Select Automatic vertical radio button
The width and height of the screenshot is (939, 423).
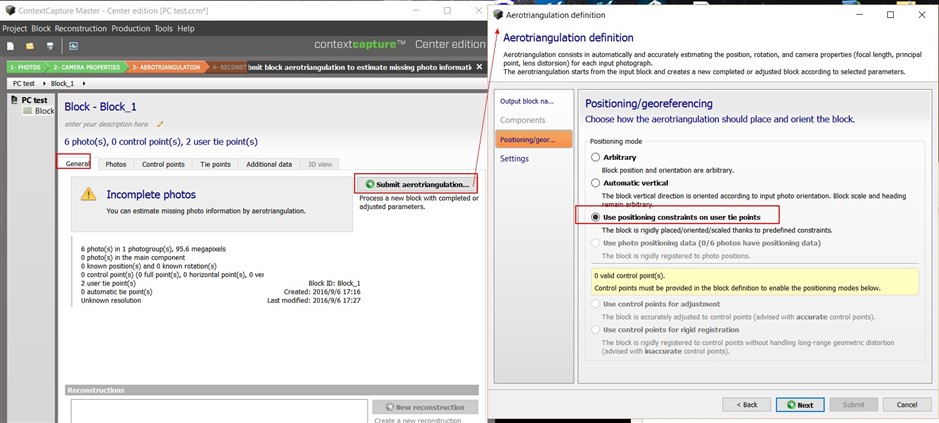(x=595, y=183)
